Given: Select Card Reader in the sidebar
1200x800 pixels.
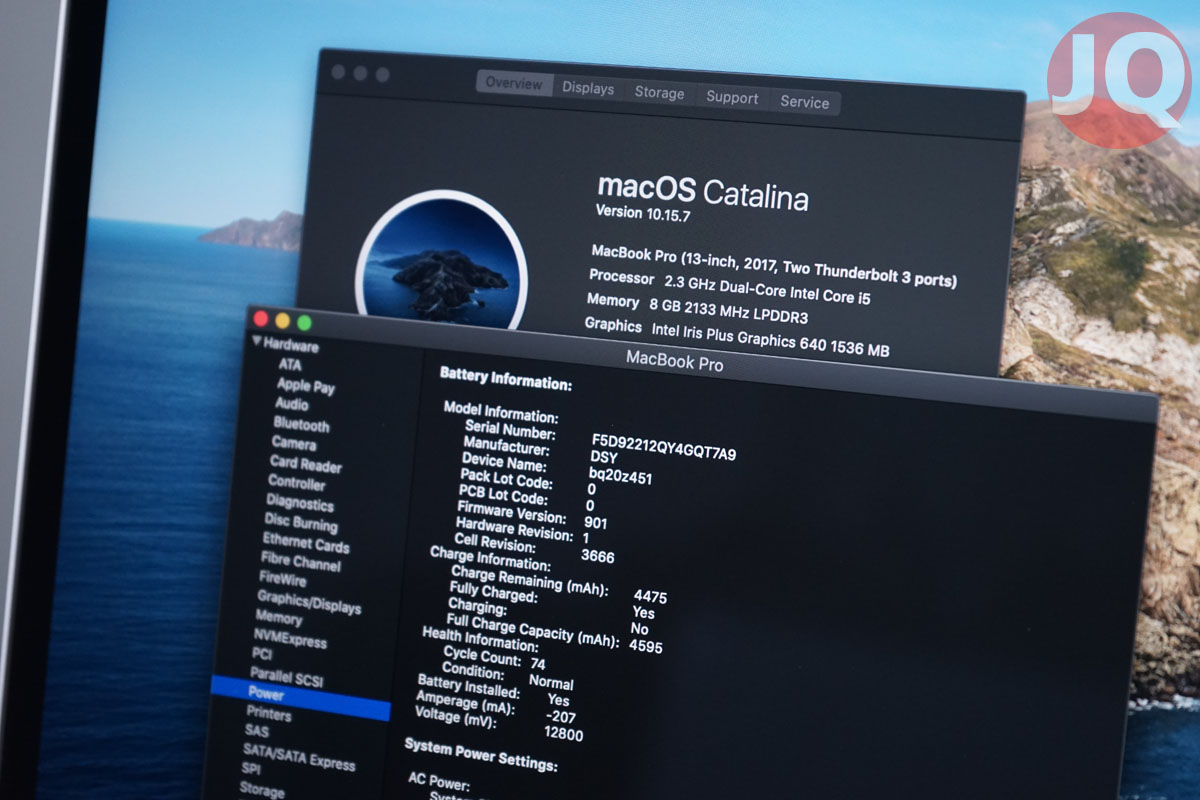Looking at the screenshot, I should pyautogui.click(x=305, y=464).
